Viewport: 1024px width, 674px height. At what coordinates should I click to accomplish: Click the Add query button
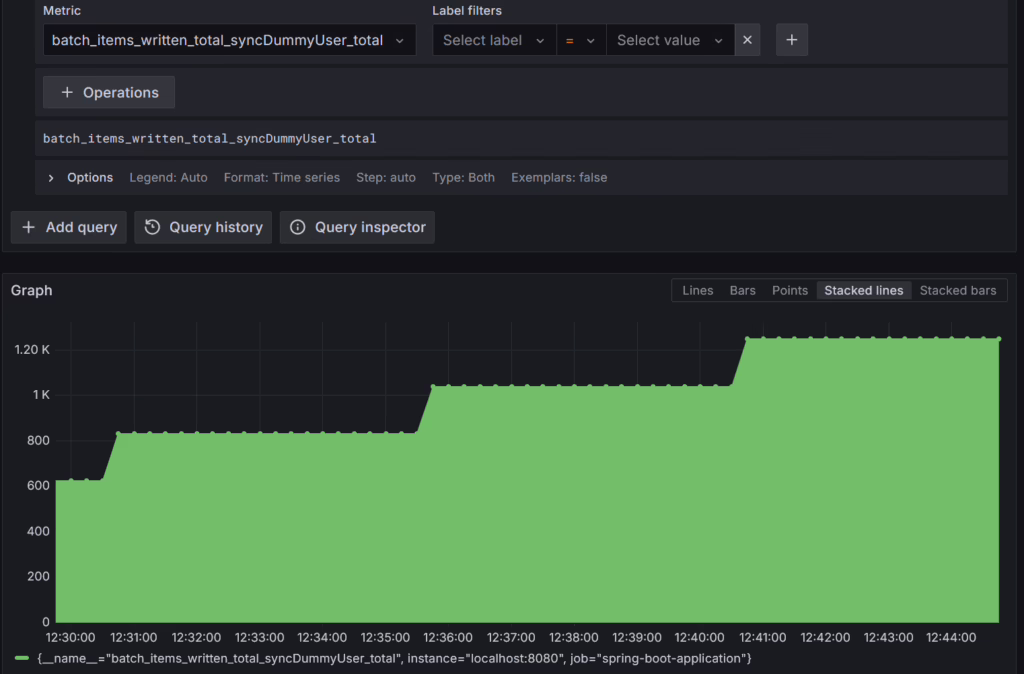coord(69,227)
